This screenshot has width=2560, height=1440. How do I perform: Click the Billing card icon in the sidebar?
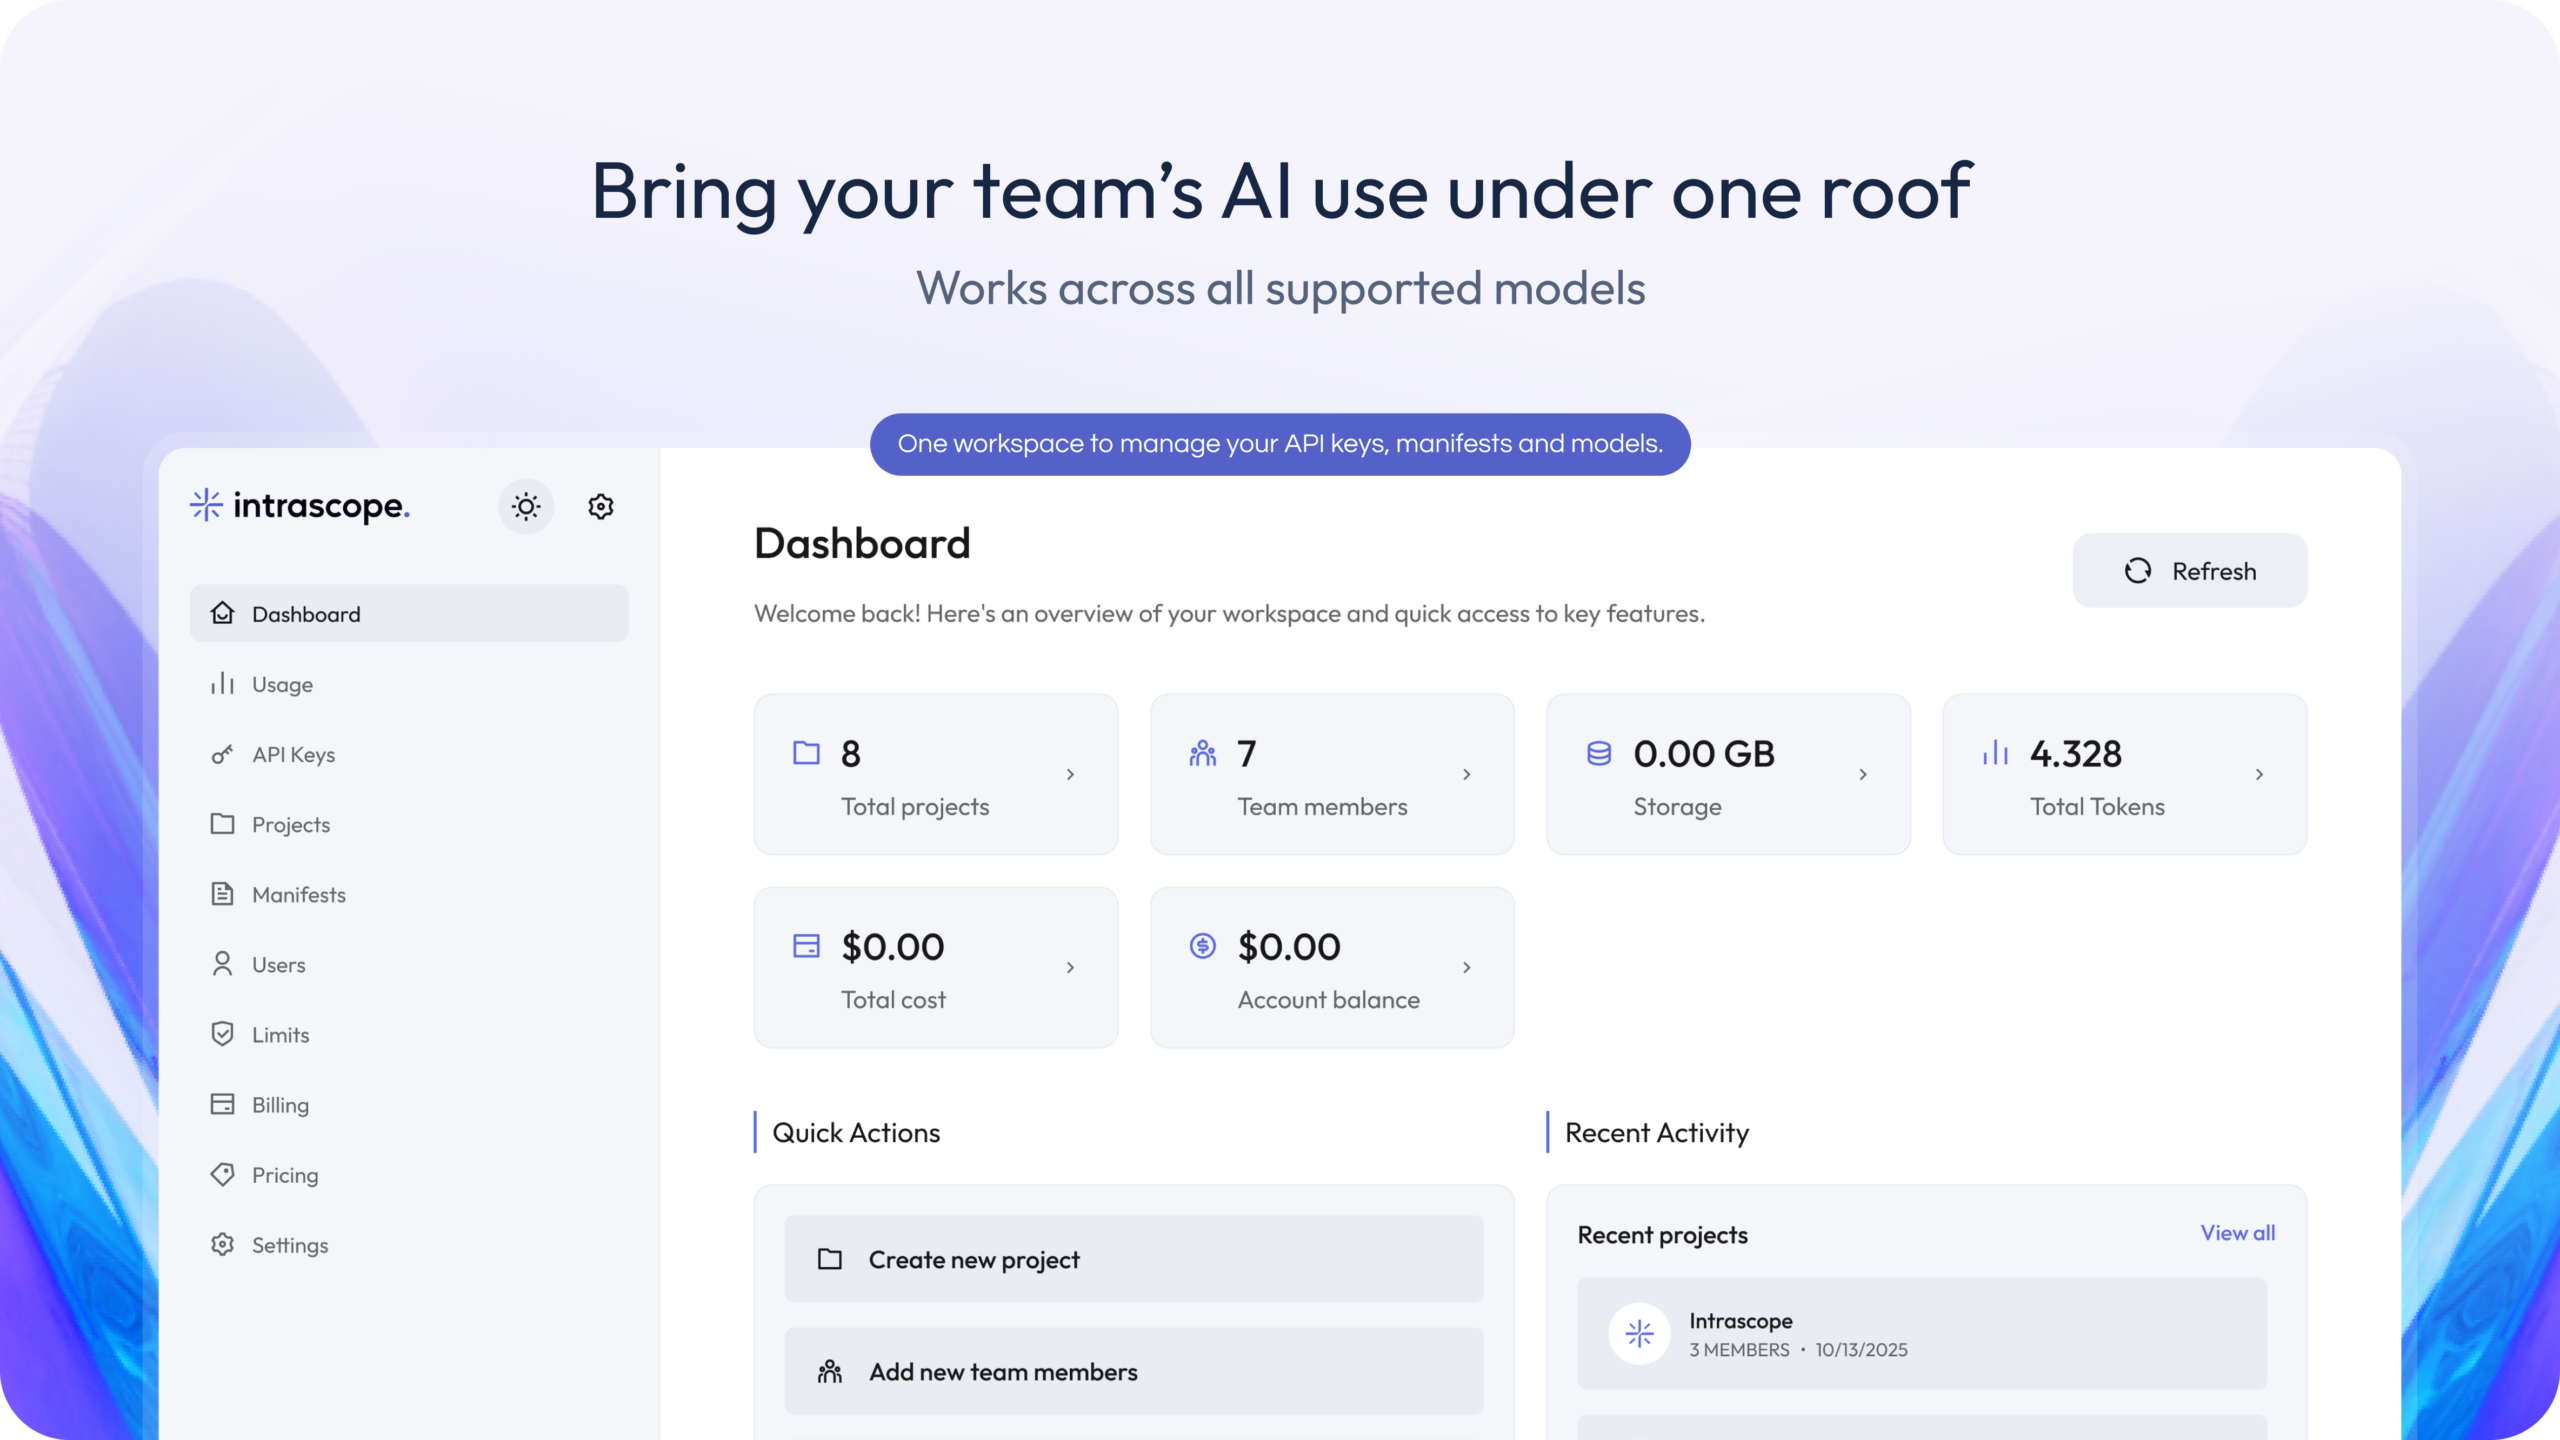(x=222, y=1104)
